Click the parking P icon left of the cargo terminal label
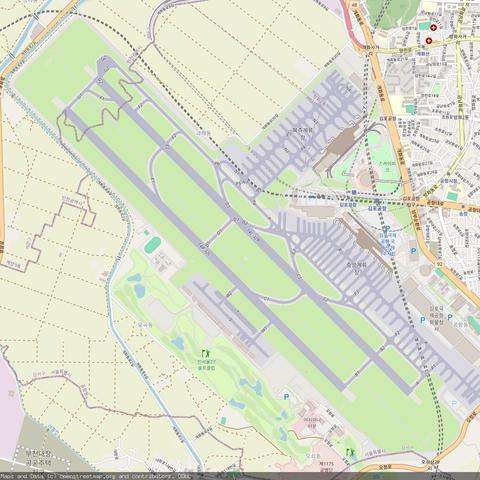Screen dimensions: 480x480 [423, 320]
